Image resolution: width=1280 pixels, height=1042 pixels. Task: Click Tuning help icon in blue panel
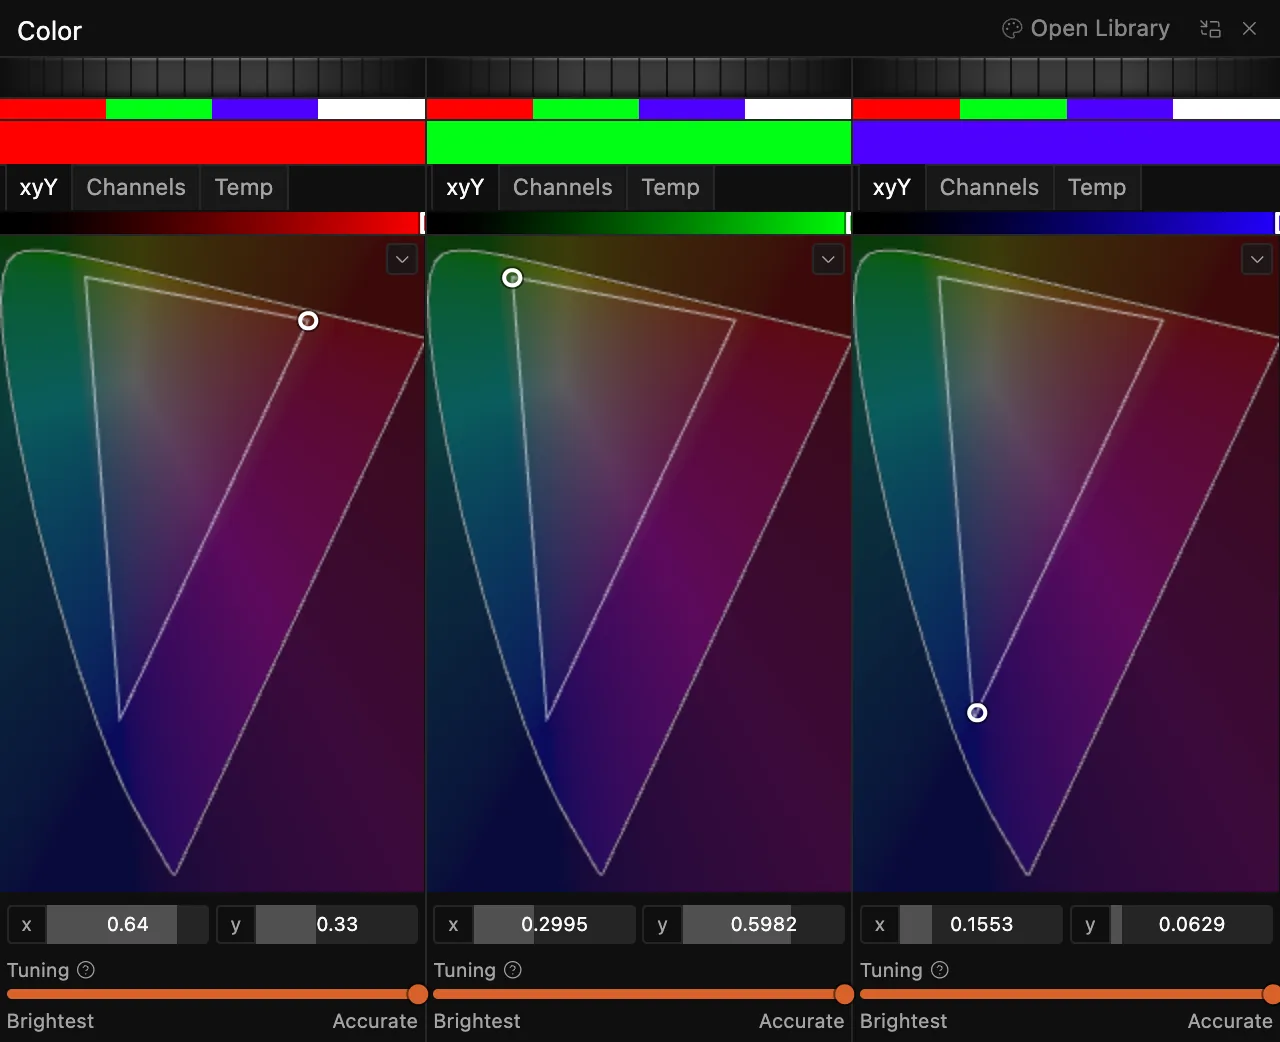point(940,970)
